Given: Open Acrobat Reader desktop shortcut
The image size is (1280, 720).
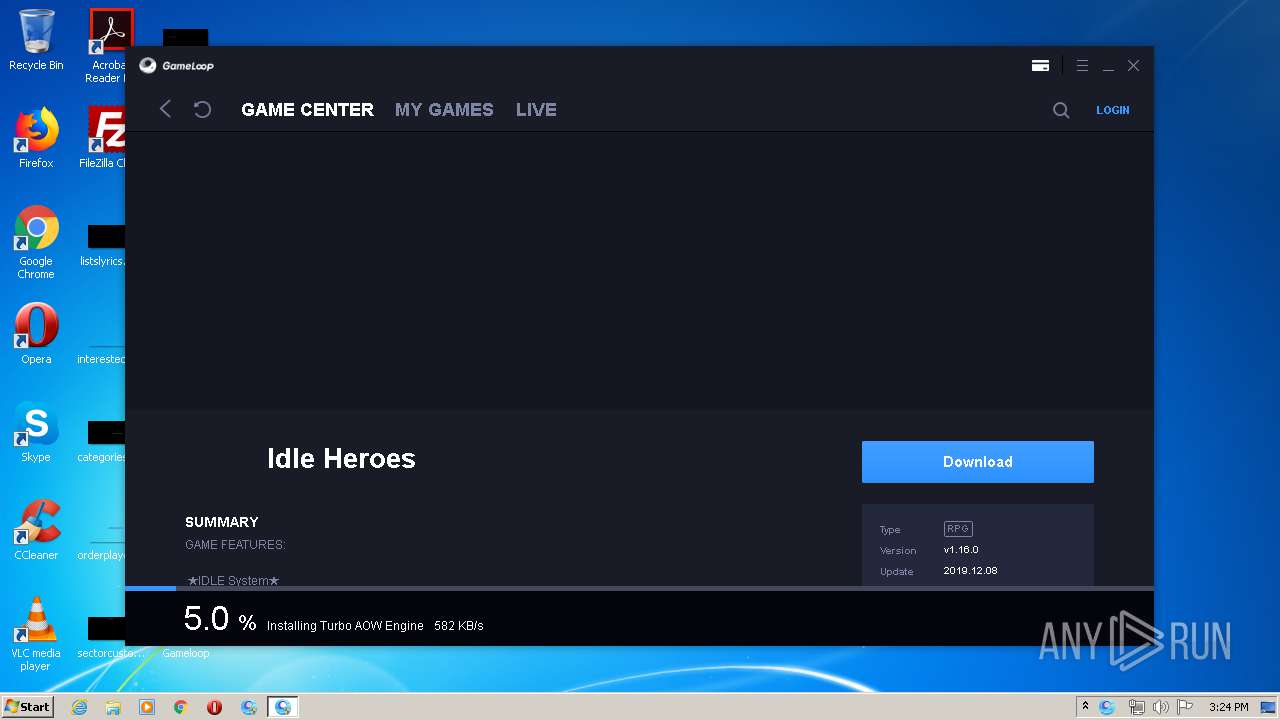Looking at the screenshot, I should click(108, 46).
